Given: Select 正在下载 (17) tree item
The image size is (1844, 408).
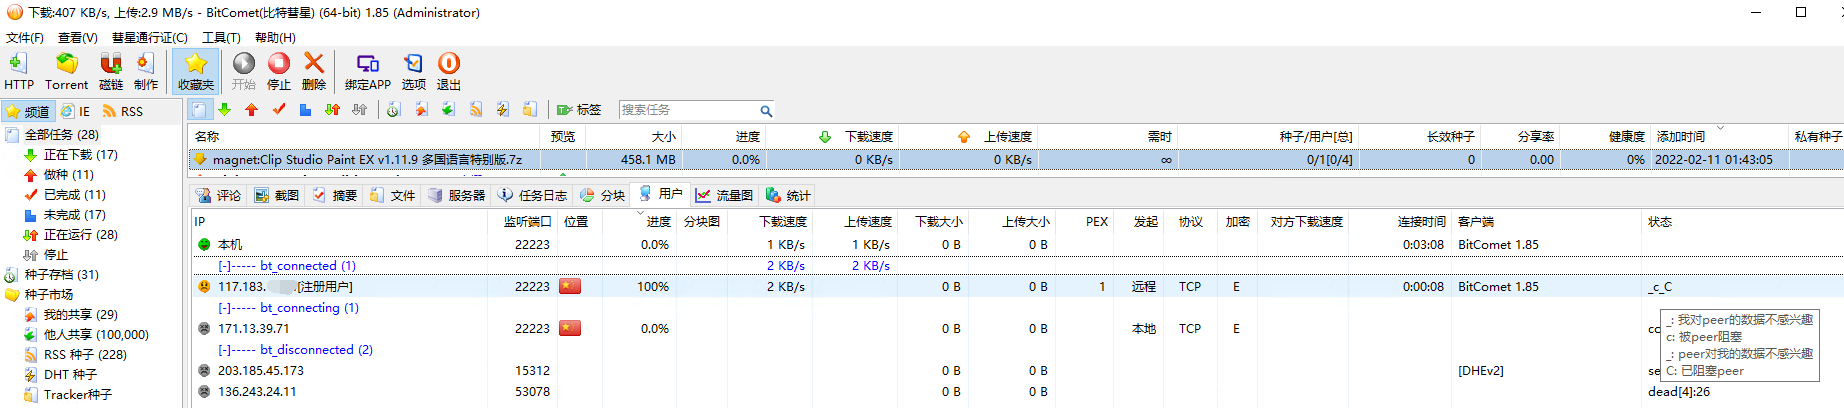Looking at the screenshot, I should (x=80, y=154).
